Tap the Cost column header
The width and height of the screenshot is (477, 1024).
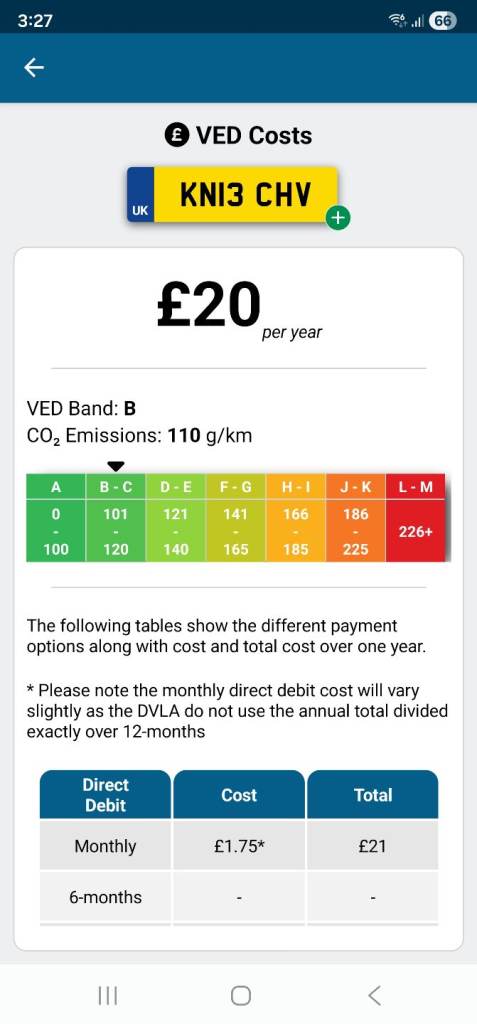pos(239,795)
